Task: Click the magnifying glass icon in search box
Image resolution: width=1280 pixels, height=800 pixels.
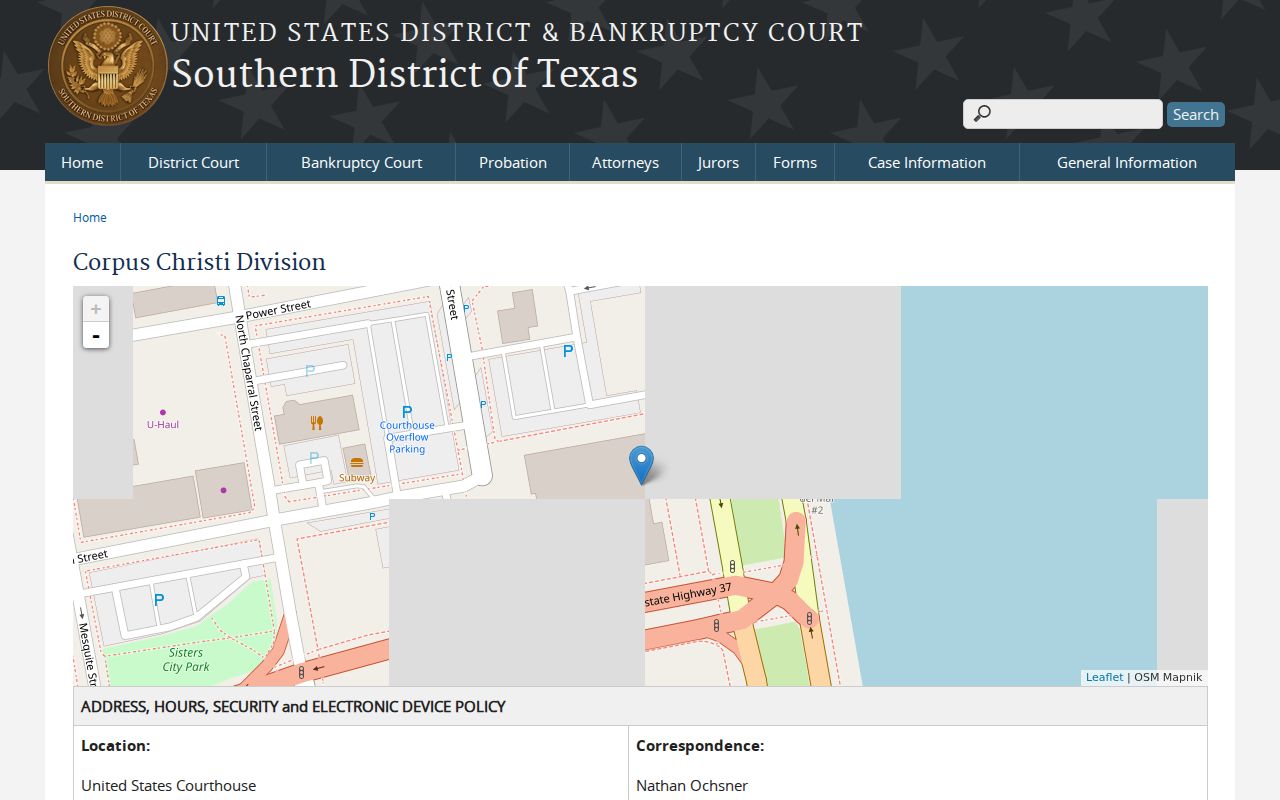Action: click(982, 114)
